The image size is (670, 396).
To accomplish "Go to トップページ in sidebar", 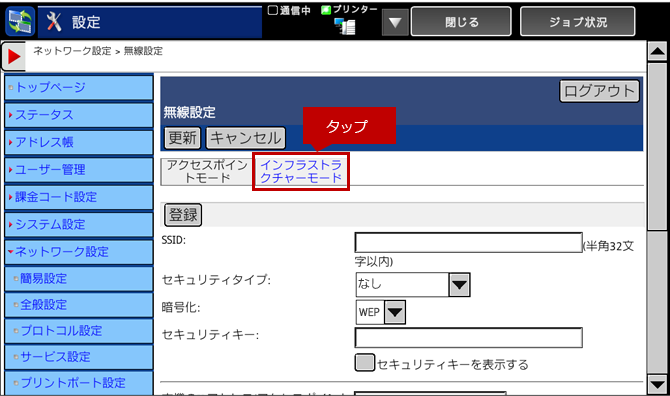I will (x=79, y=87).
